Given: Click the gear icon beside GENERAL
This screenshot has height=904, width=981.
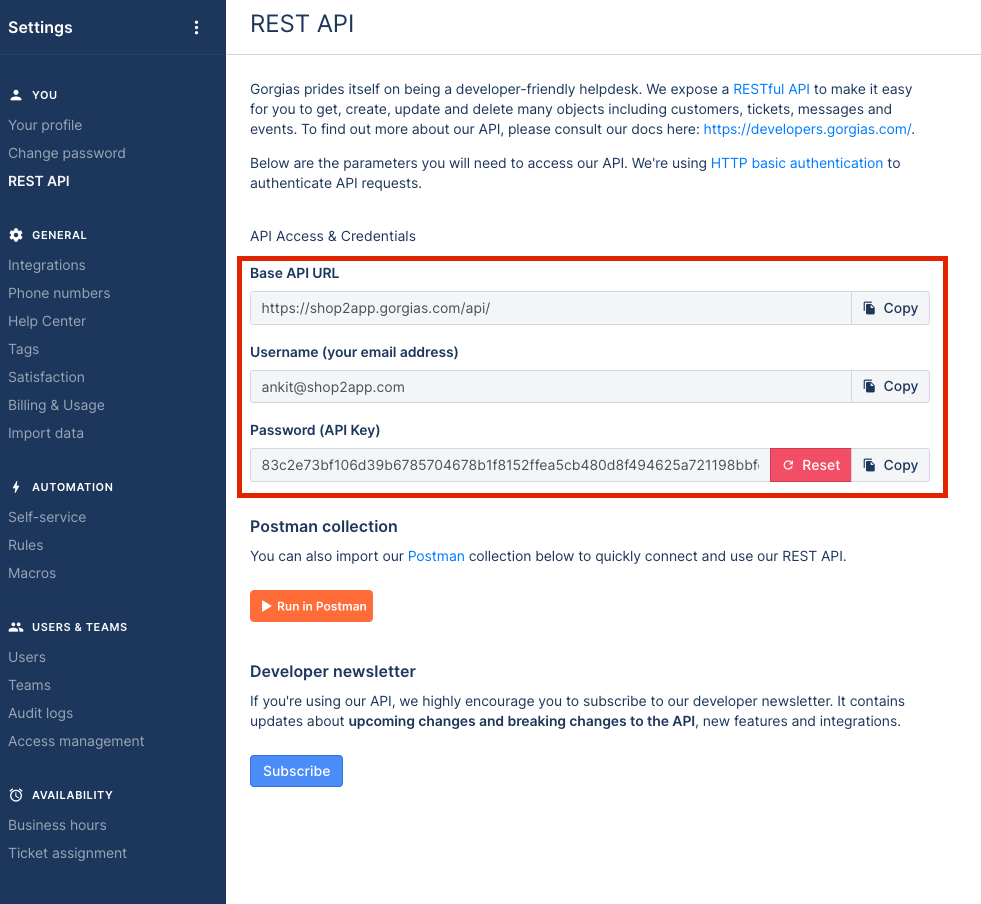Looking at the screenshot, I should [x=16, y=235].
